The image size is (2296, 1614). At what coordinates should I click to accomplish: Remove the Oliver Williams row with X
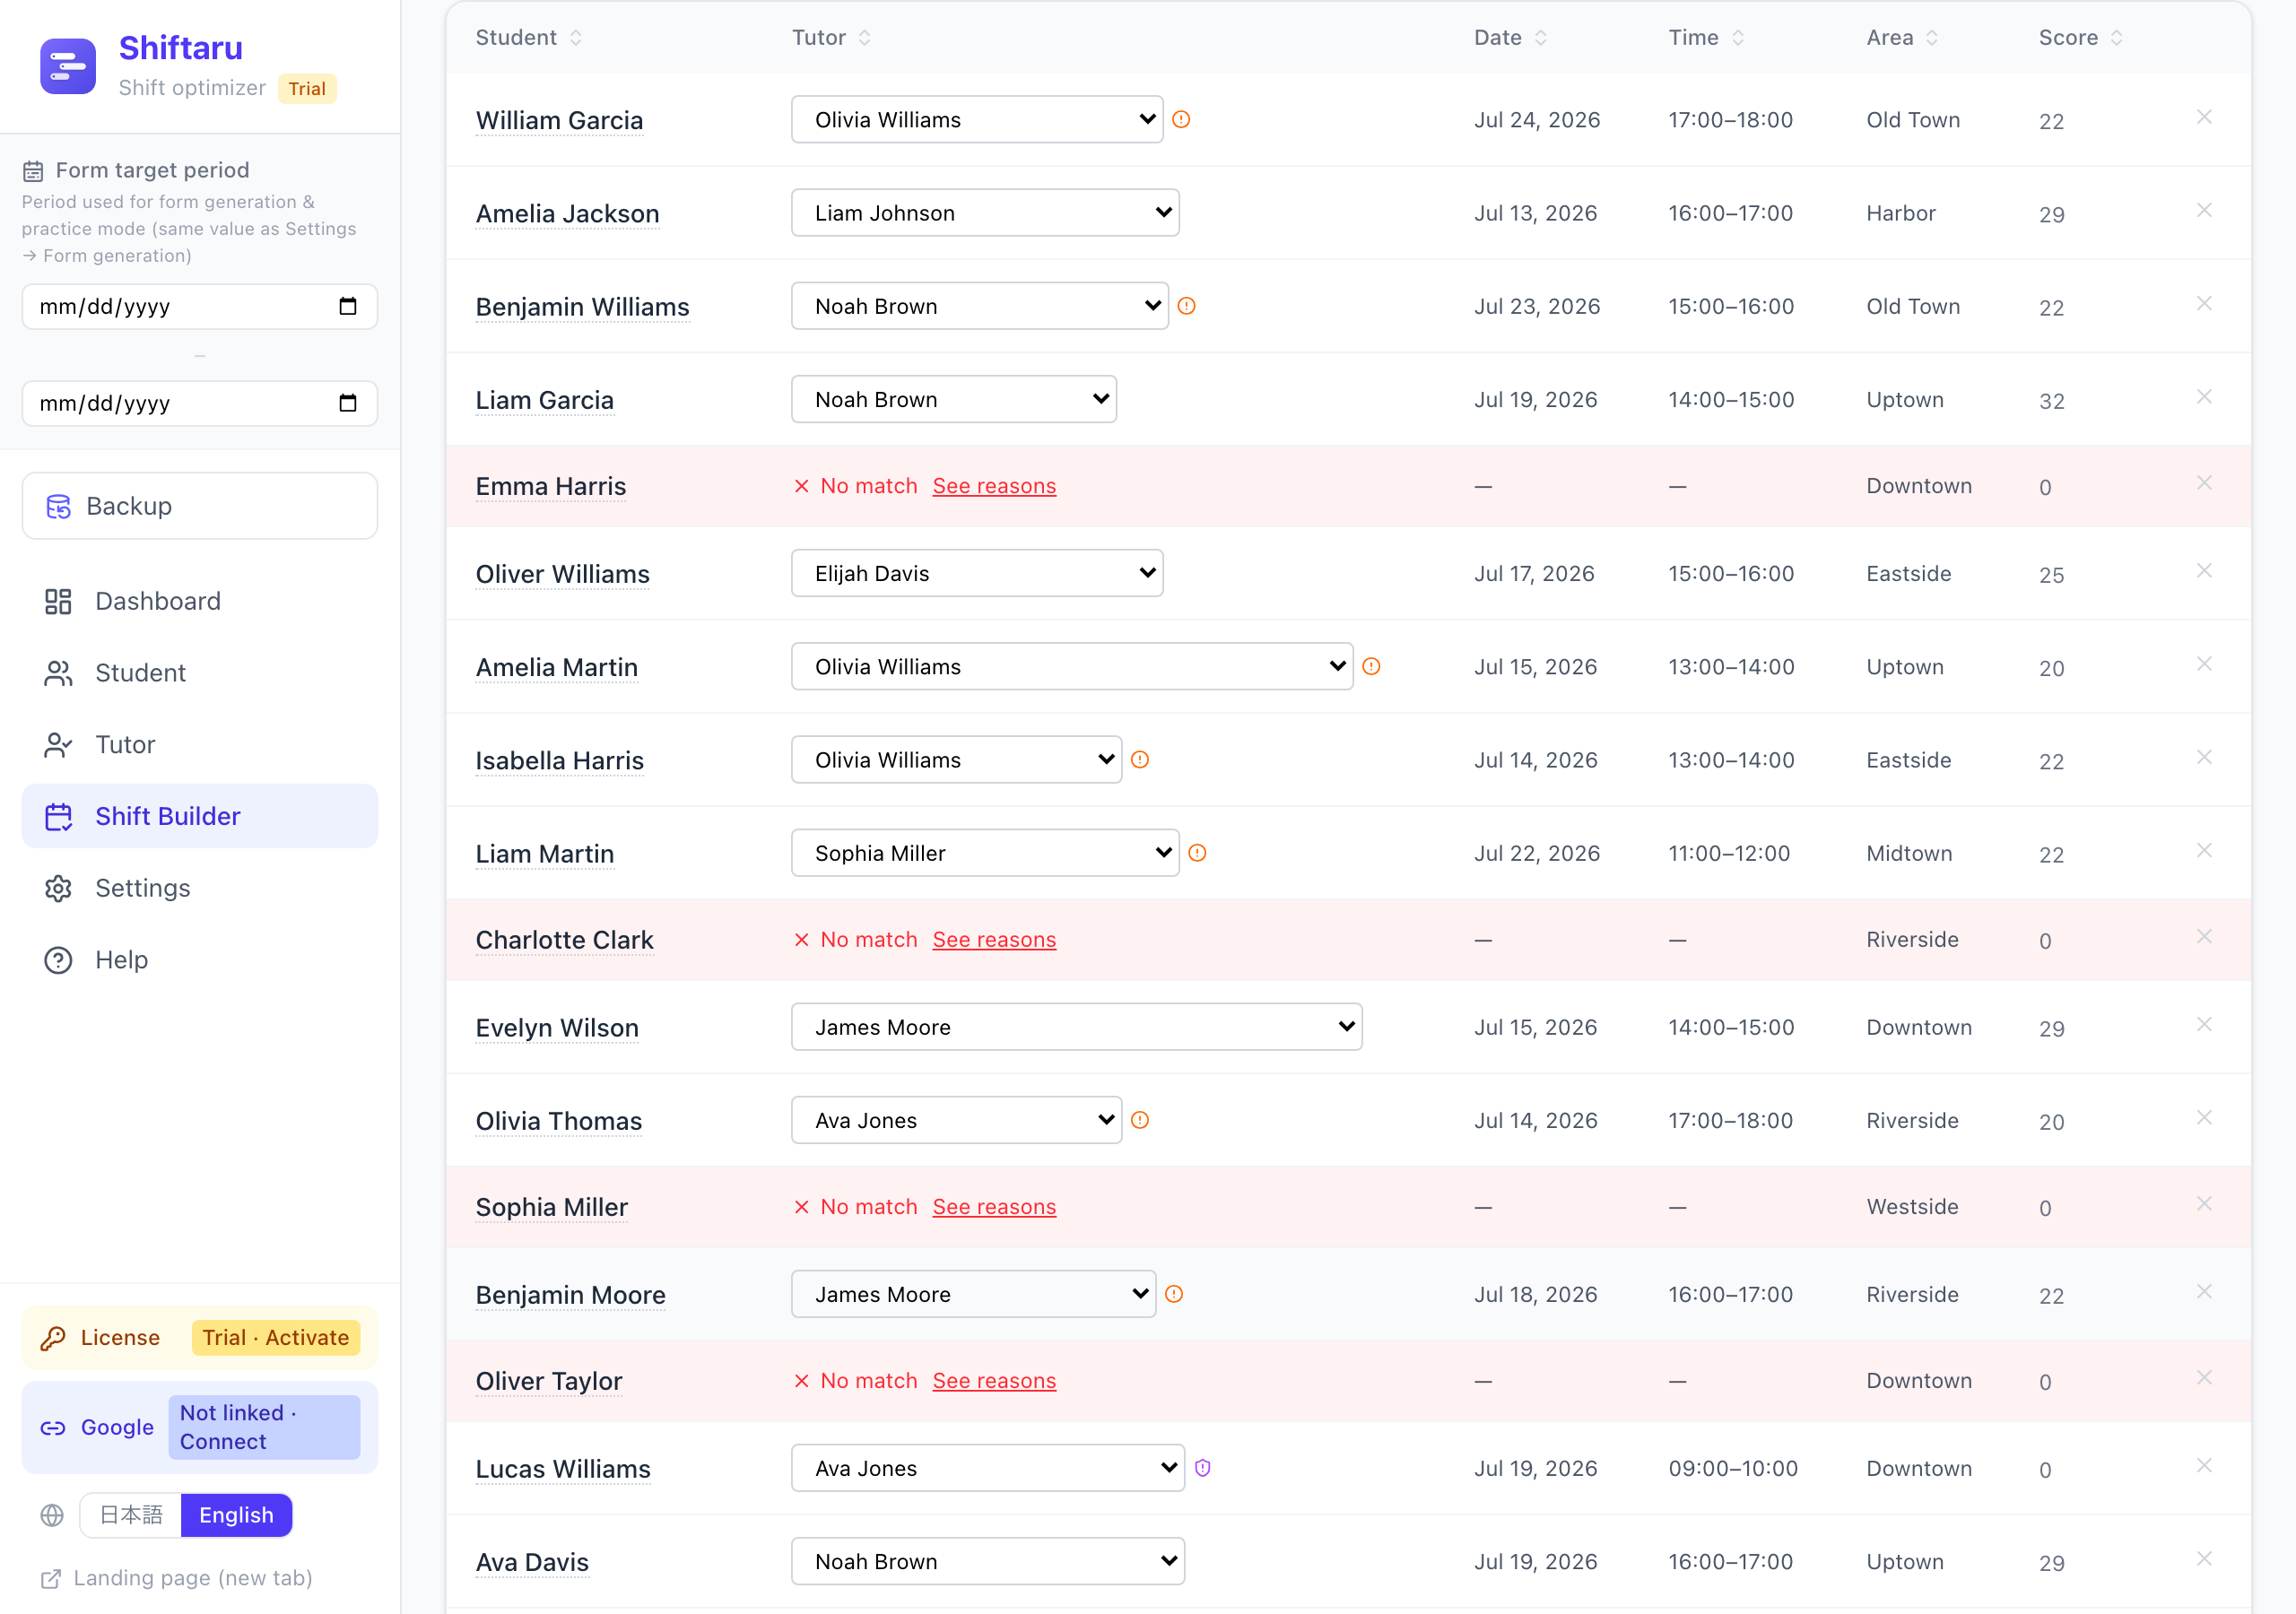pos(2204,570)
